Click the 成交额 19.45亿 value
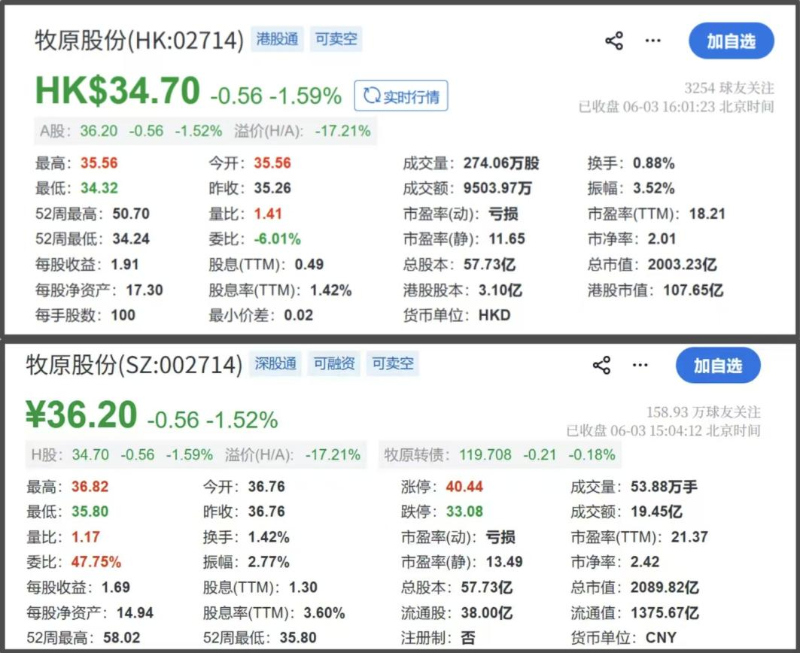Image resolution: width=800 pixels, height=653 pixels. click(656, 512)
